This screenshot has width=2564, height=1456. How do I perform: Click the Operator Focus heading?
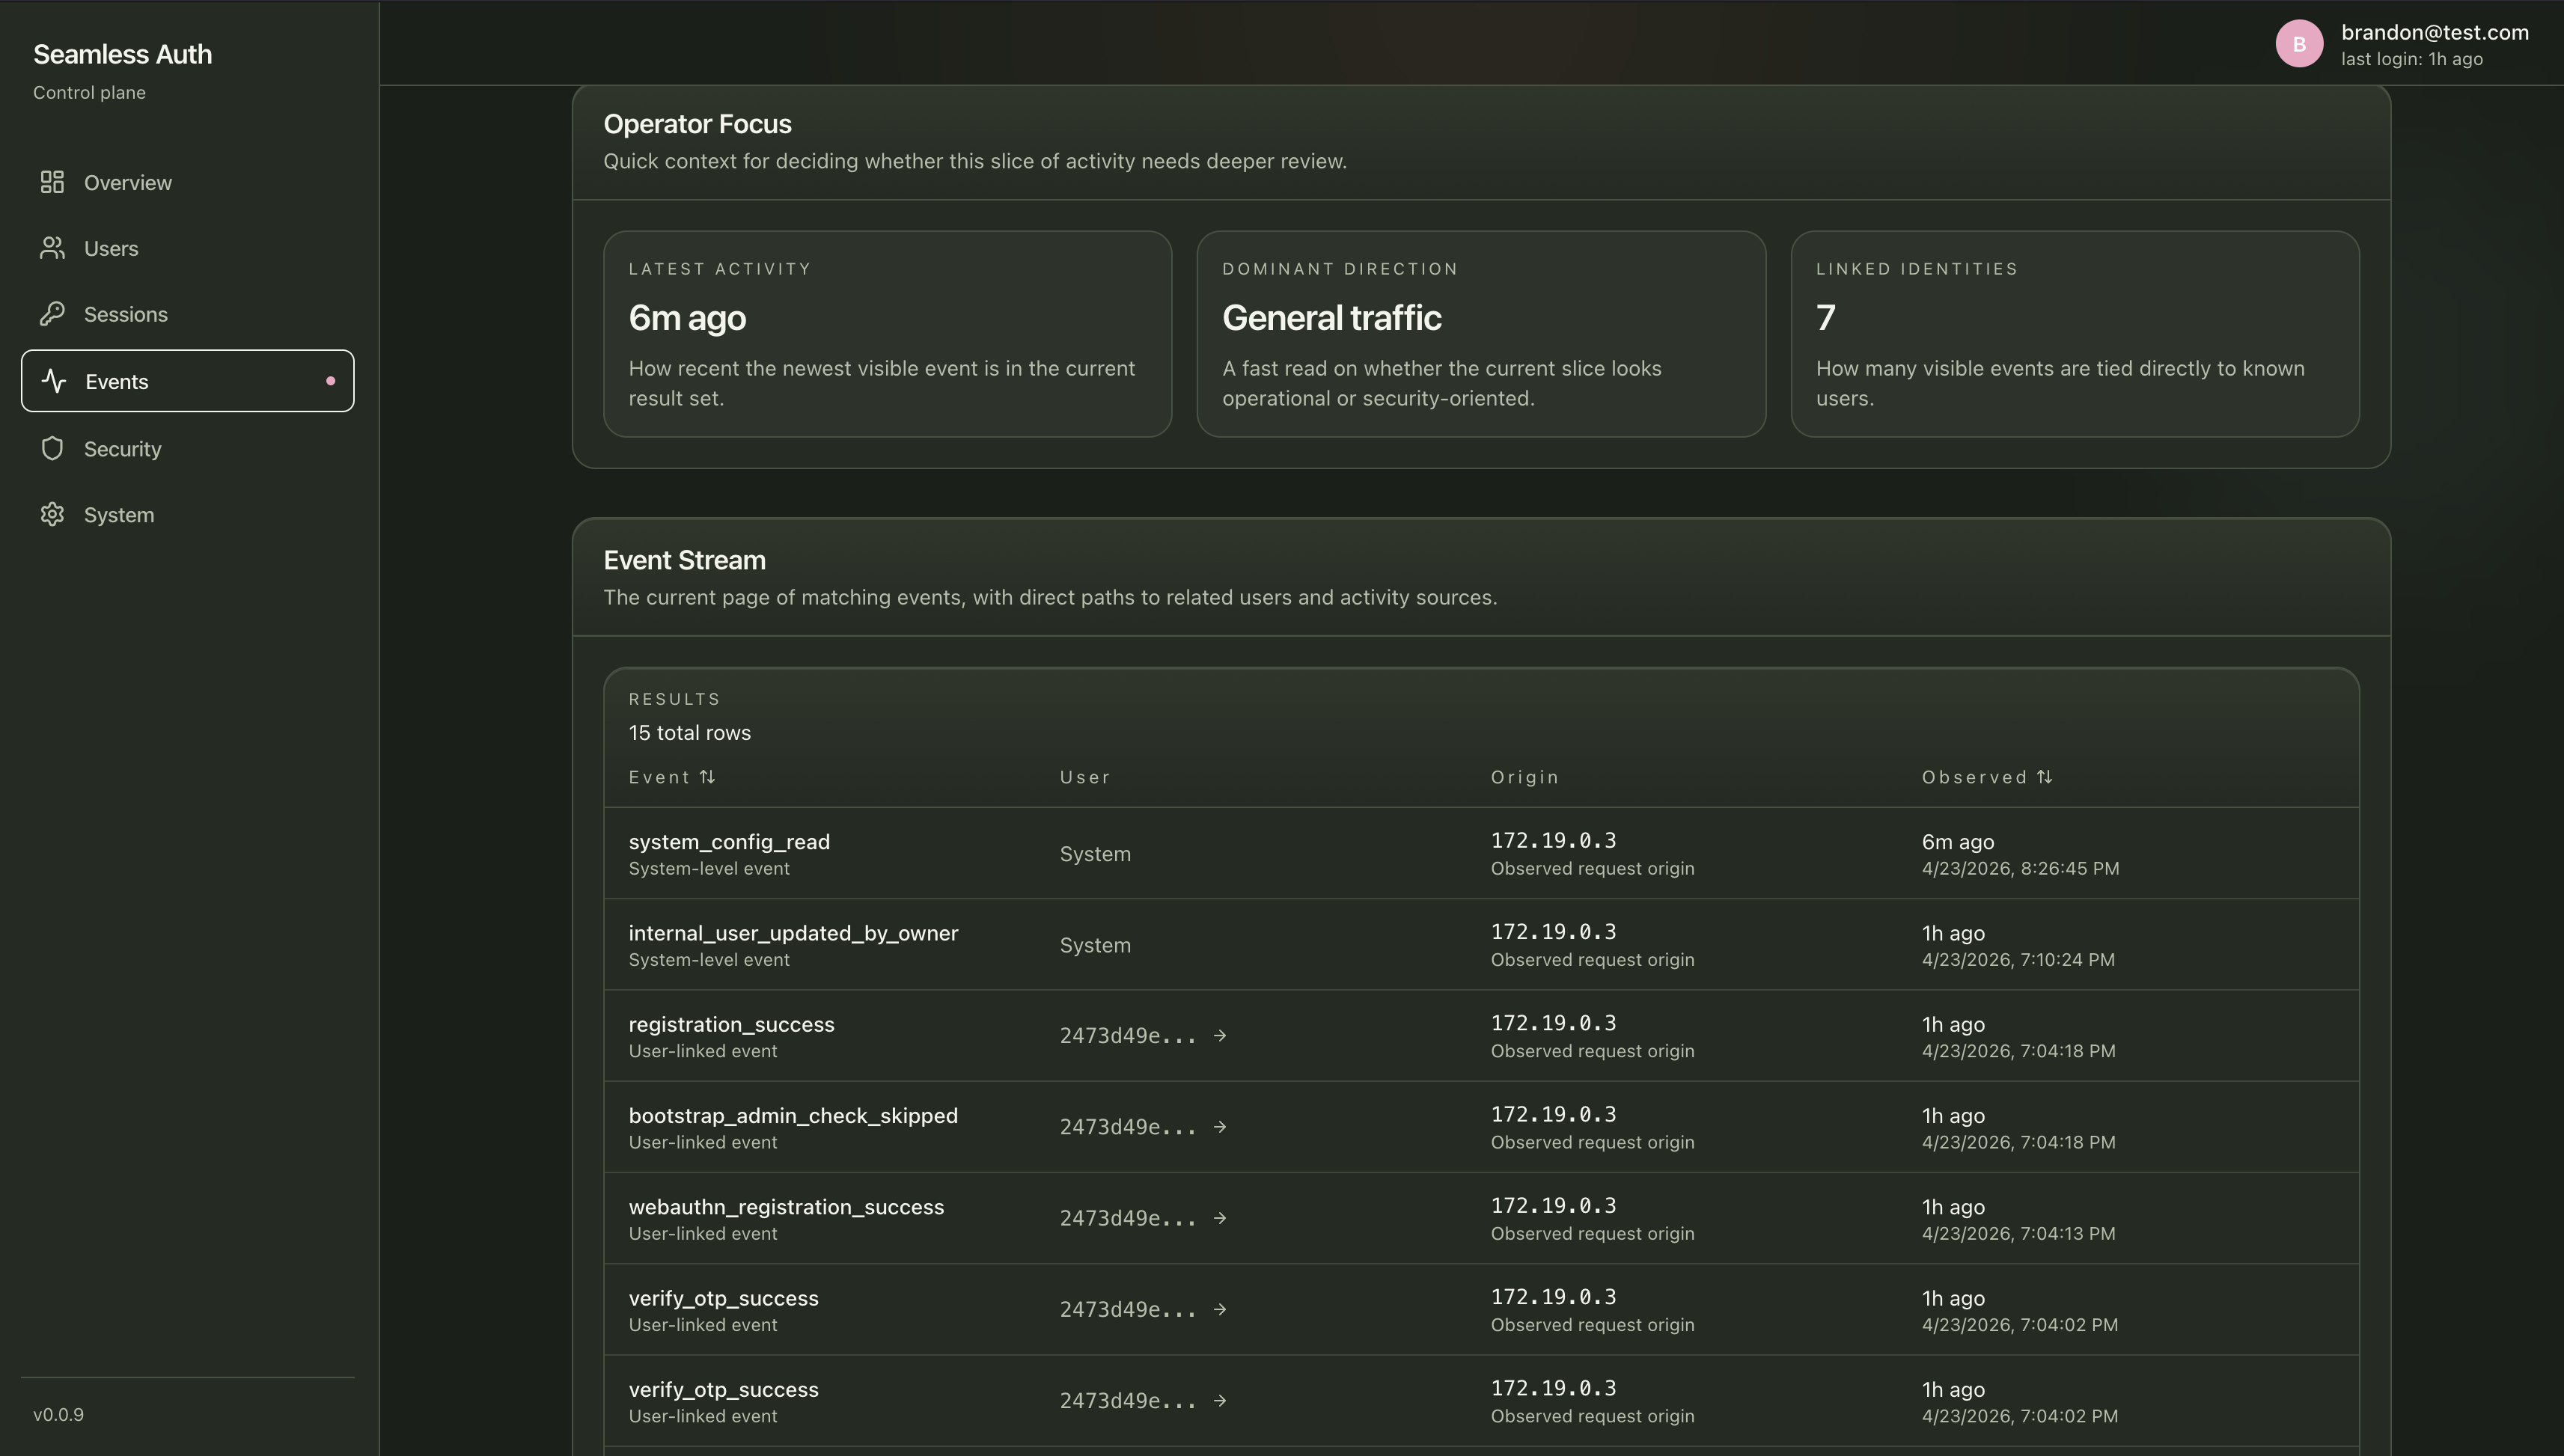point(697,124)
